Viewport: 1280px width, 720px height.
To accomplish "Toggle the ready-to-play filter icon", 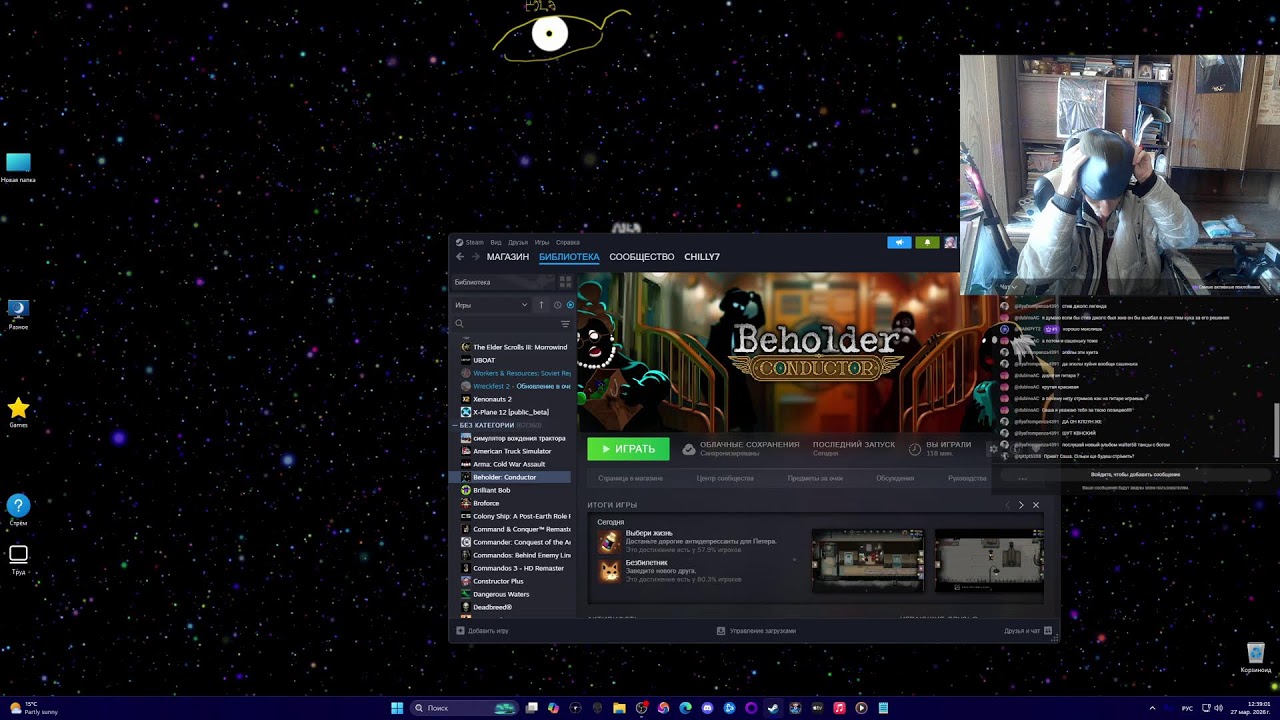I will 570,305.
